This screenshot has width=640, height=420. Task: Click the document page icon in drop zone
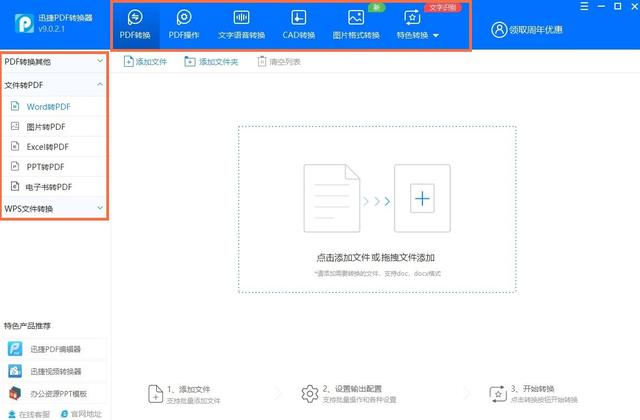332,198
